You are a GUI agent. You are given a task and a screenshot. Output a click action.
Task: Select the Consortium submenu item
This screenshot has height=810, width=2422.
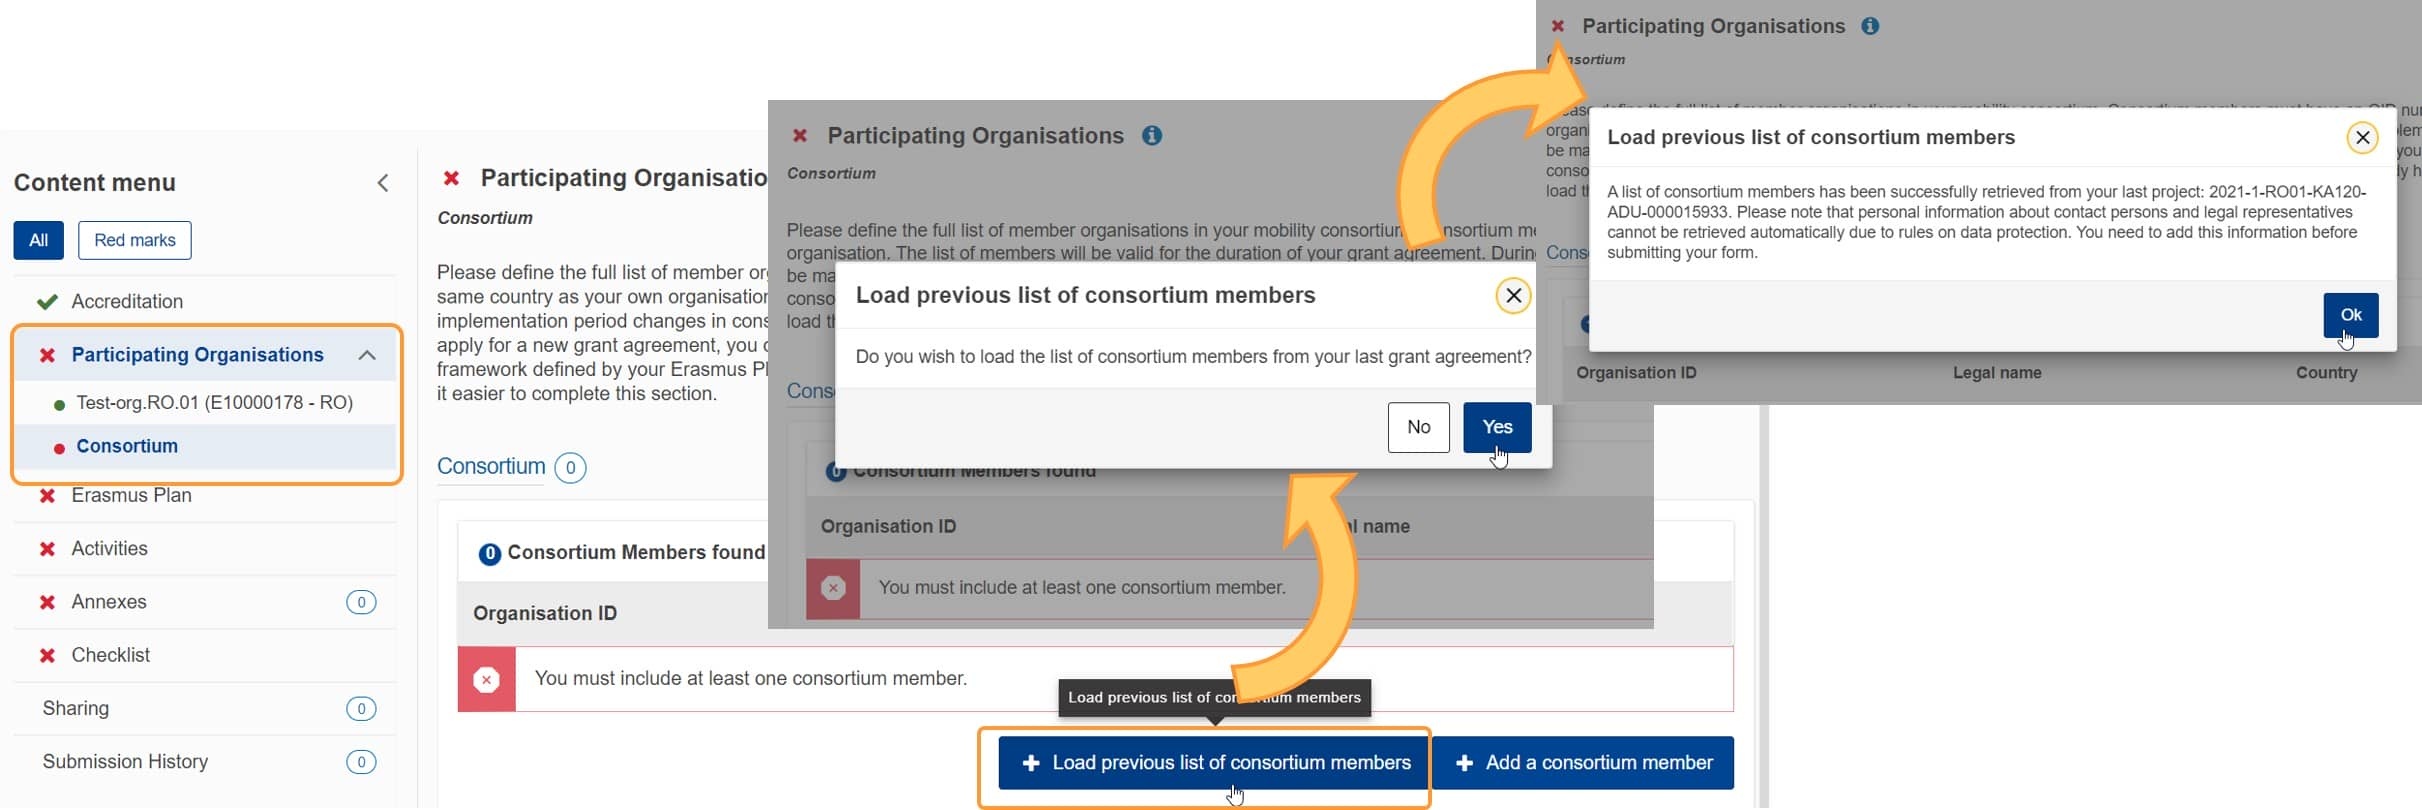pyautogui.click(x=127, y=446)
